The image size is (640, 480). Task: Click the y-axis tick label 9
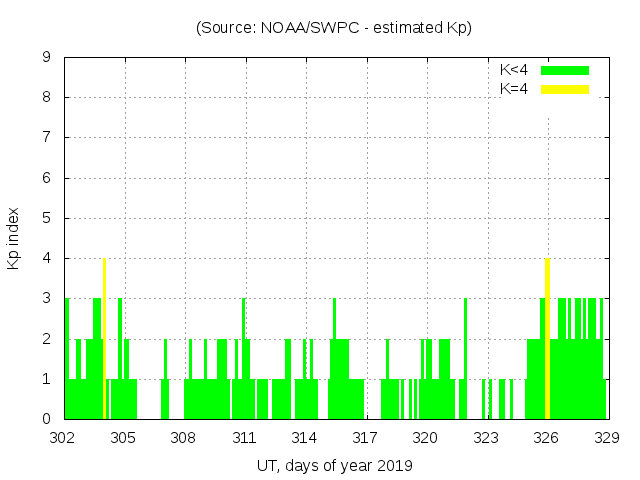click(47, 58)
